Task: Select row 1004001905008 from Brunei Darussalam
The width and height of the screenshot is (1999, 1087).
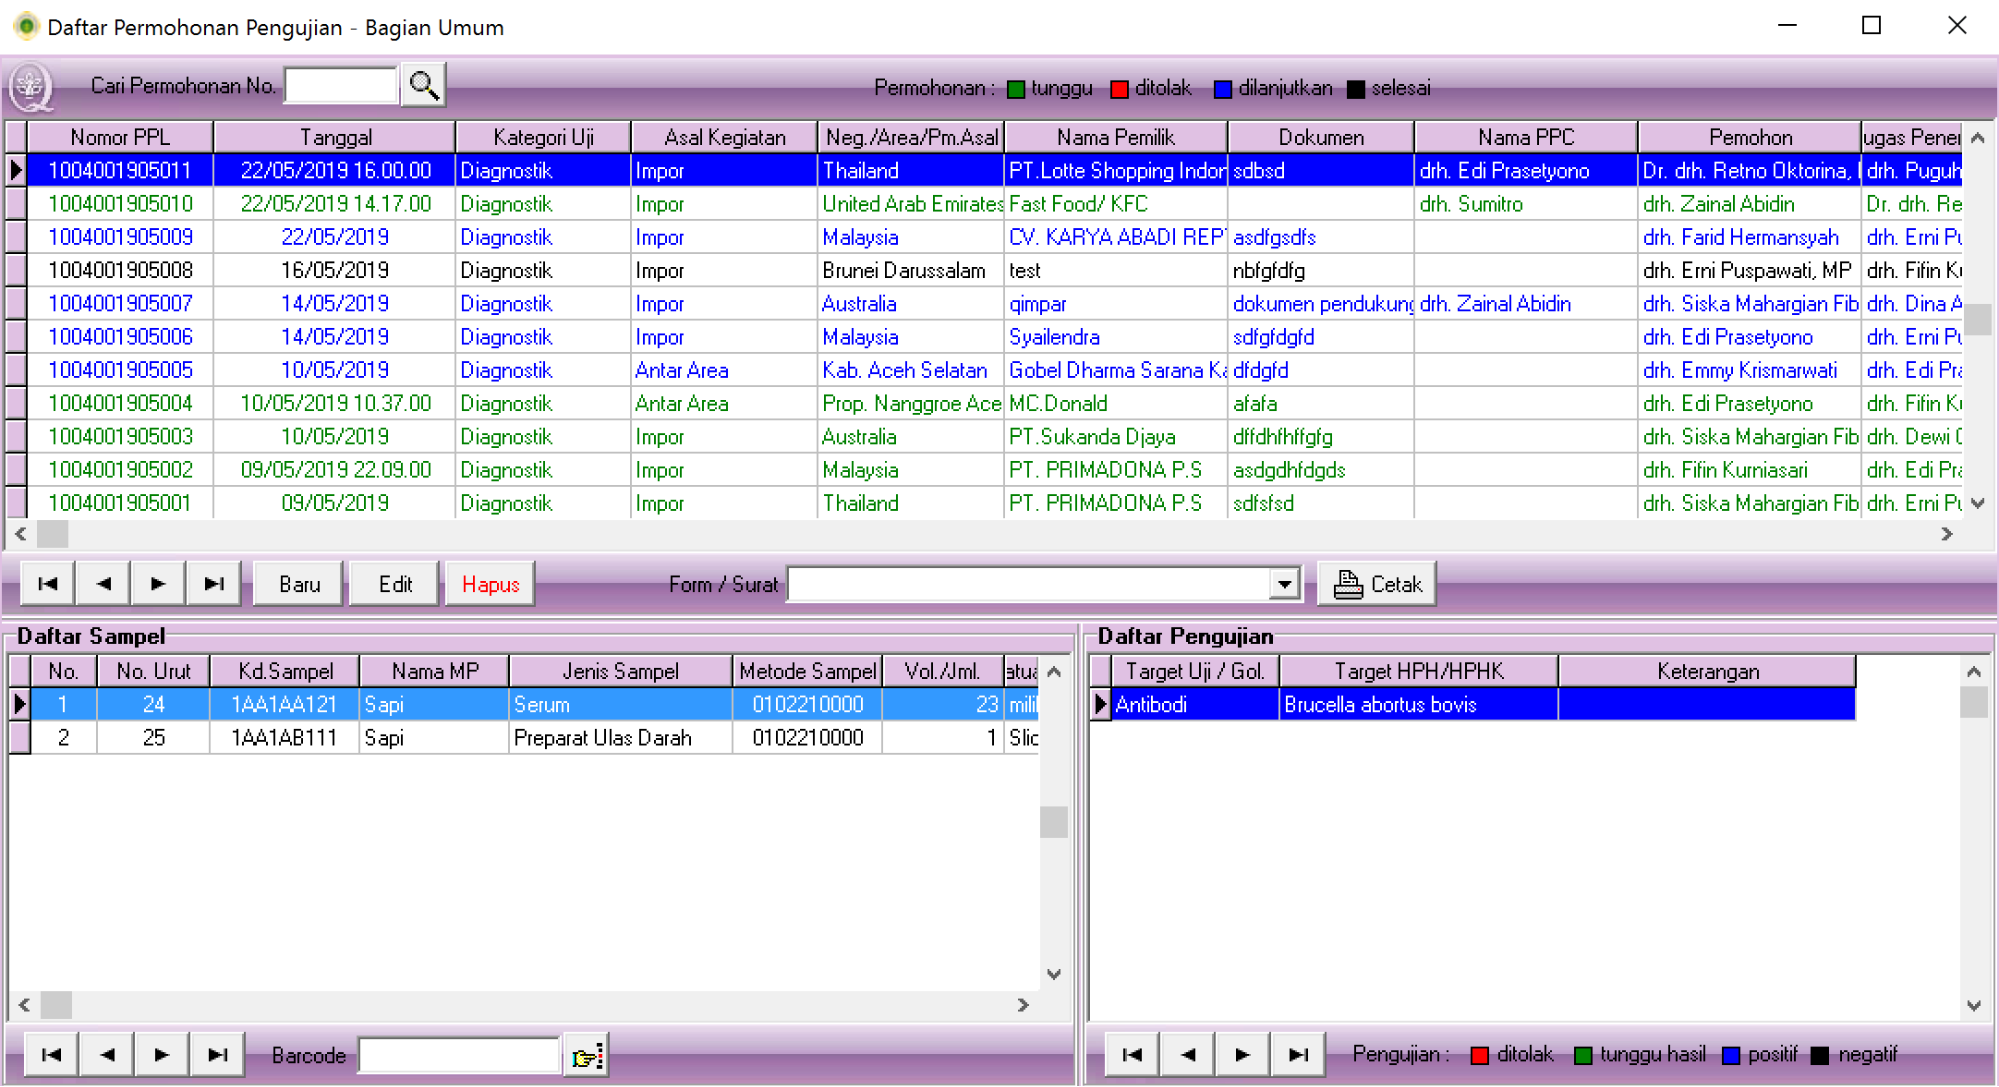Action: coord(120,270)
